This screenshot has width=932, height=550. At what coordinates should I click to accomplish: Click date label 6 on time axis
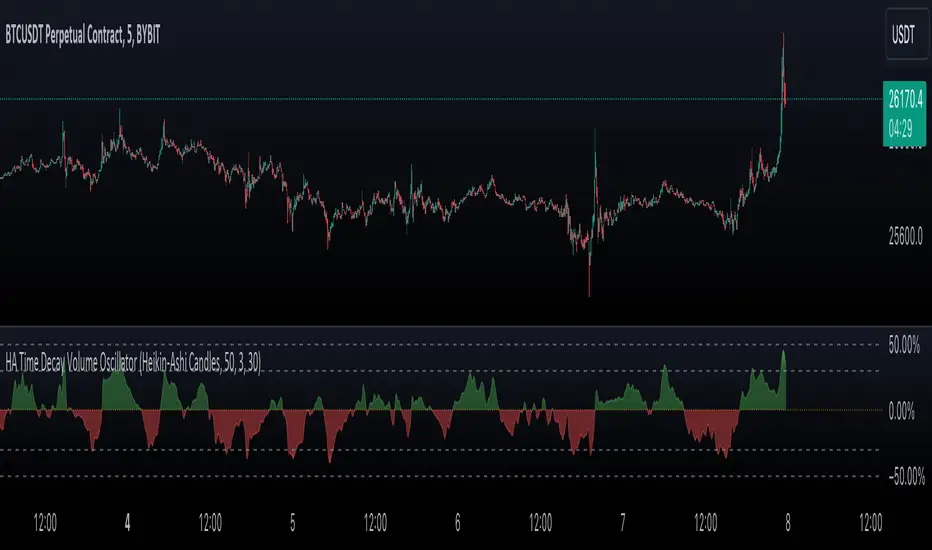point(458,523)
